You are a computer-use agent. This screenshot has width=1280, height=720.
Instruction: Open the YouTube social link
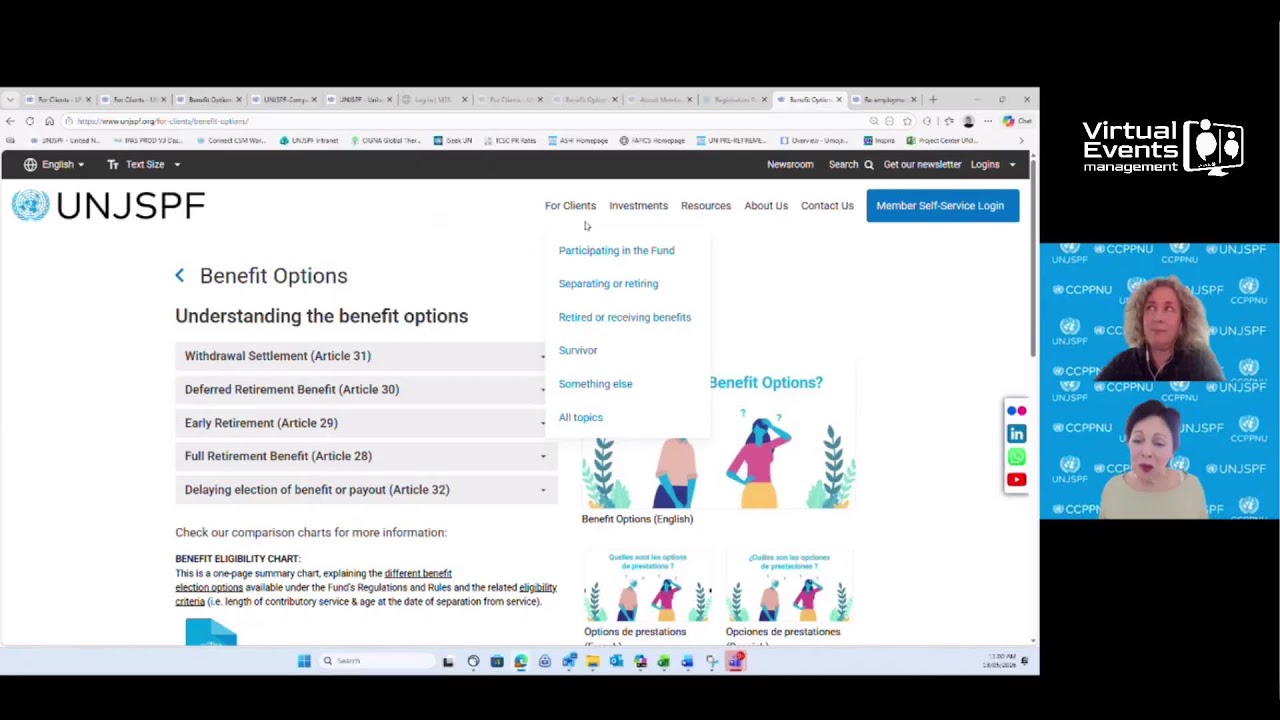pyautogui.click(x=1016, y=480)
